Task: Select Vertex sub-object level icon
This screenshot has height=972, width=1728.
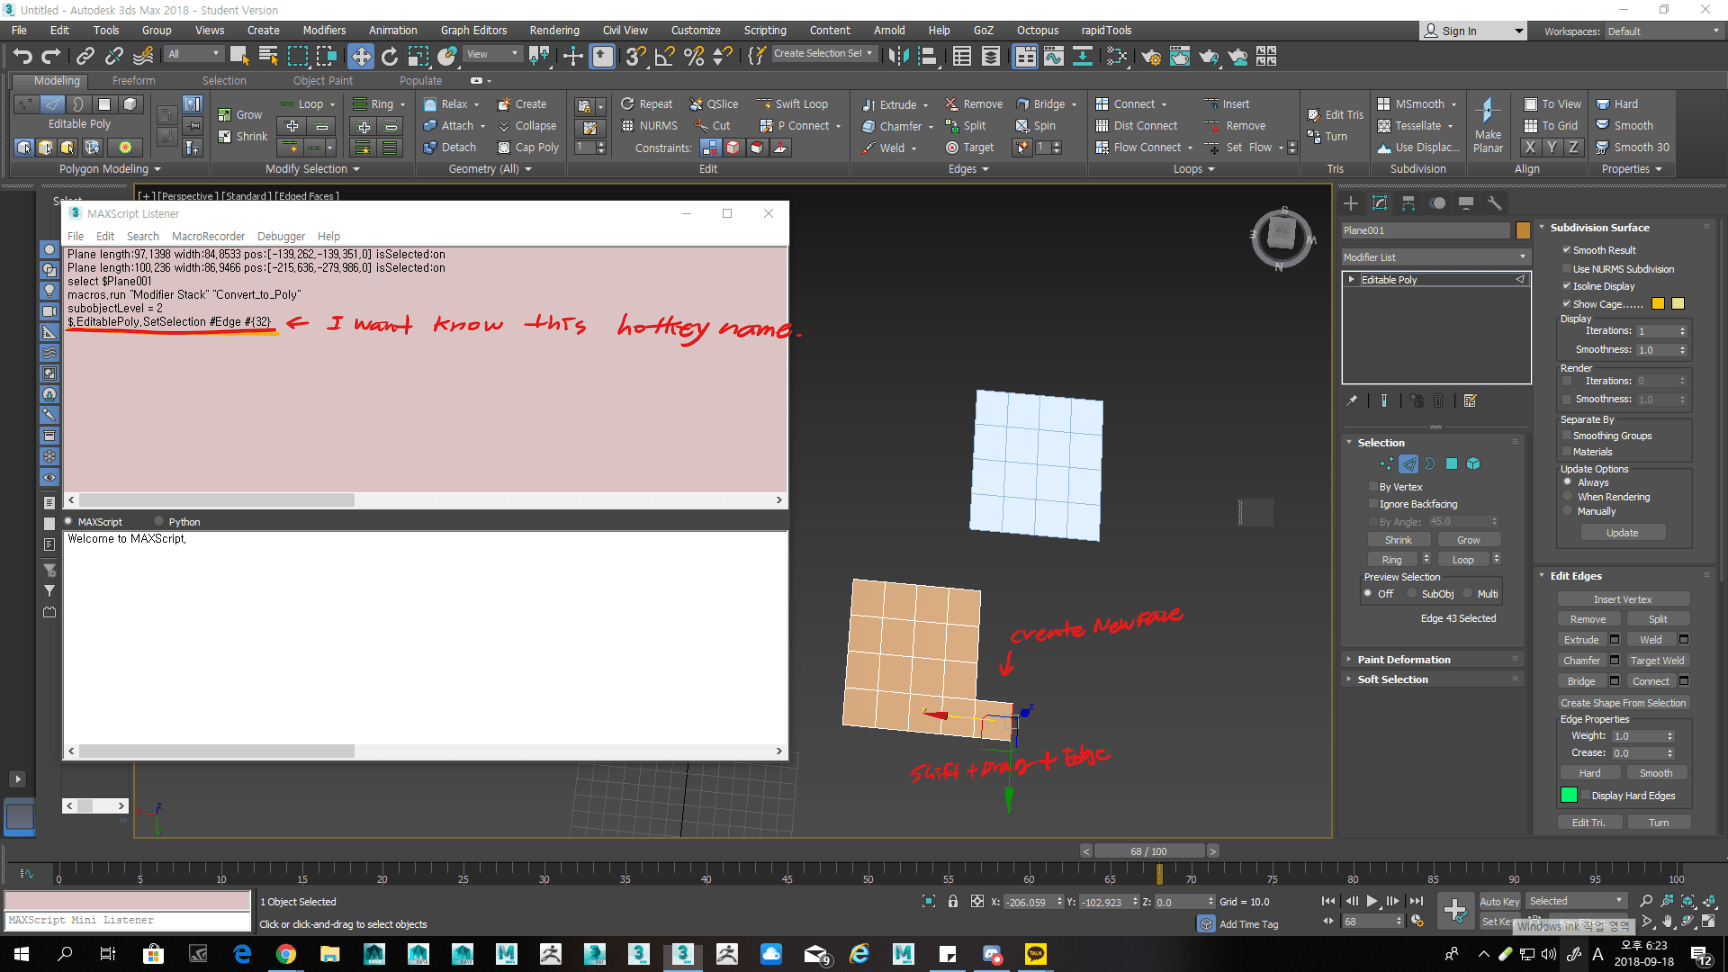Action: point(1386,464)
